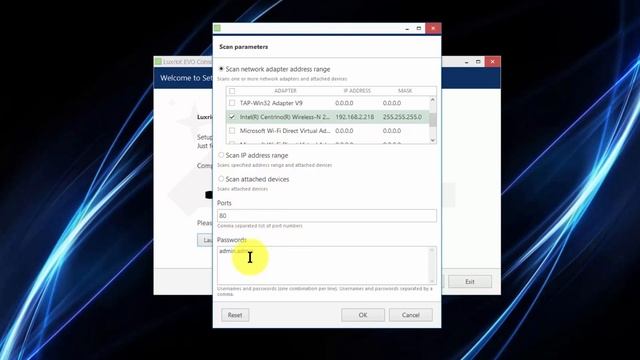Click the IP ADDRESS column header

(357, 91)
